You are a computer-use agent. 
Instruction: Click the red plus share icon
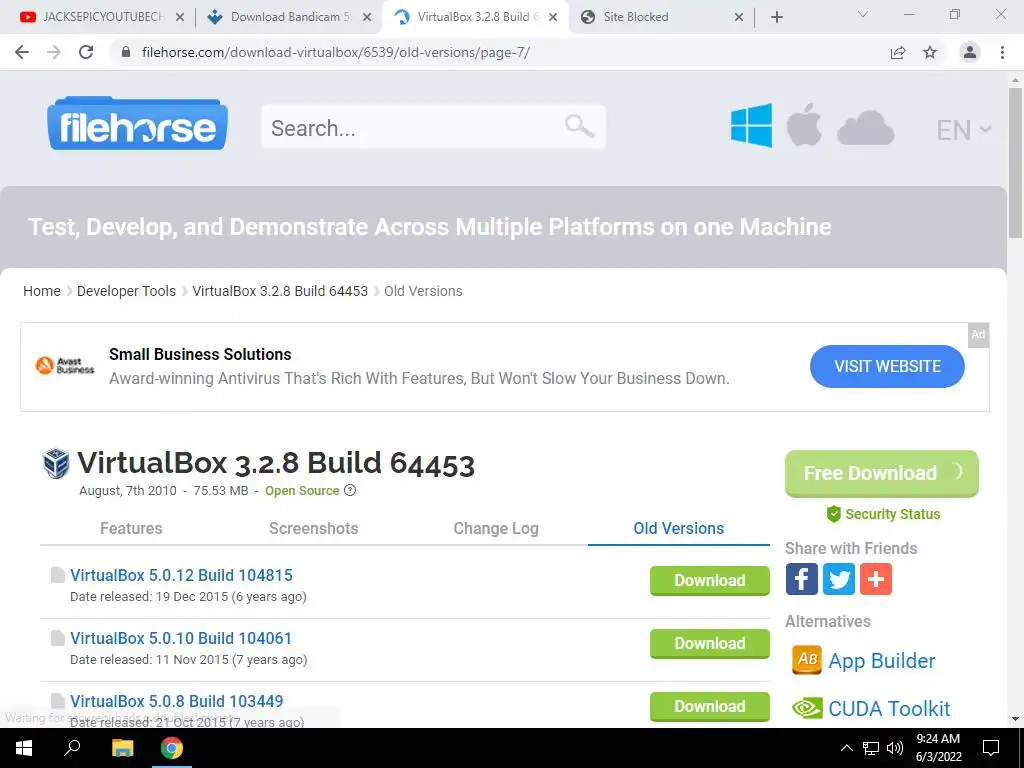[876, 579]
